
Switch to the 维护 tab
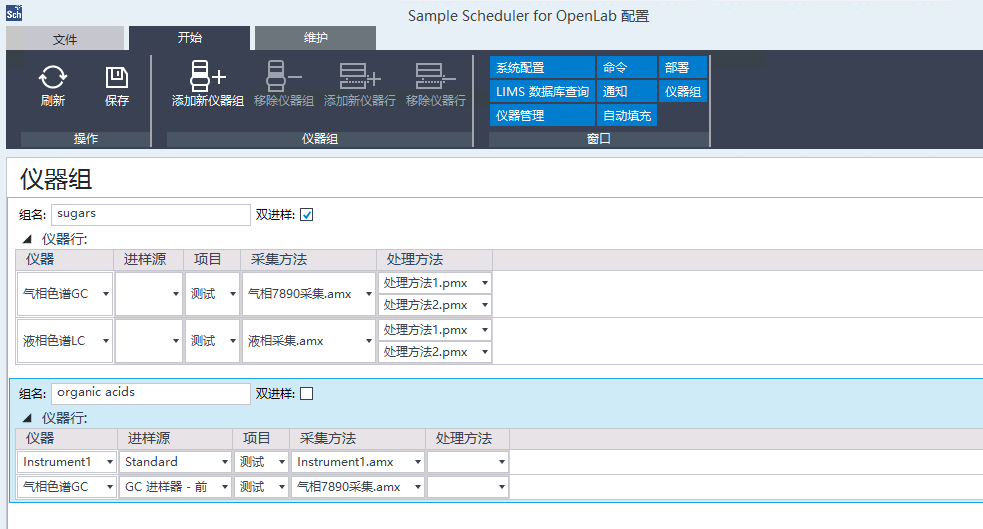(x=315, y=38)
